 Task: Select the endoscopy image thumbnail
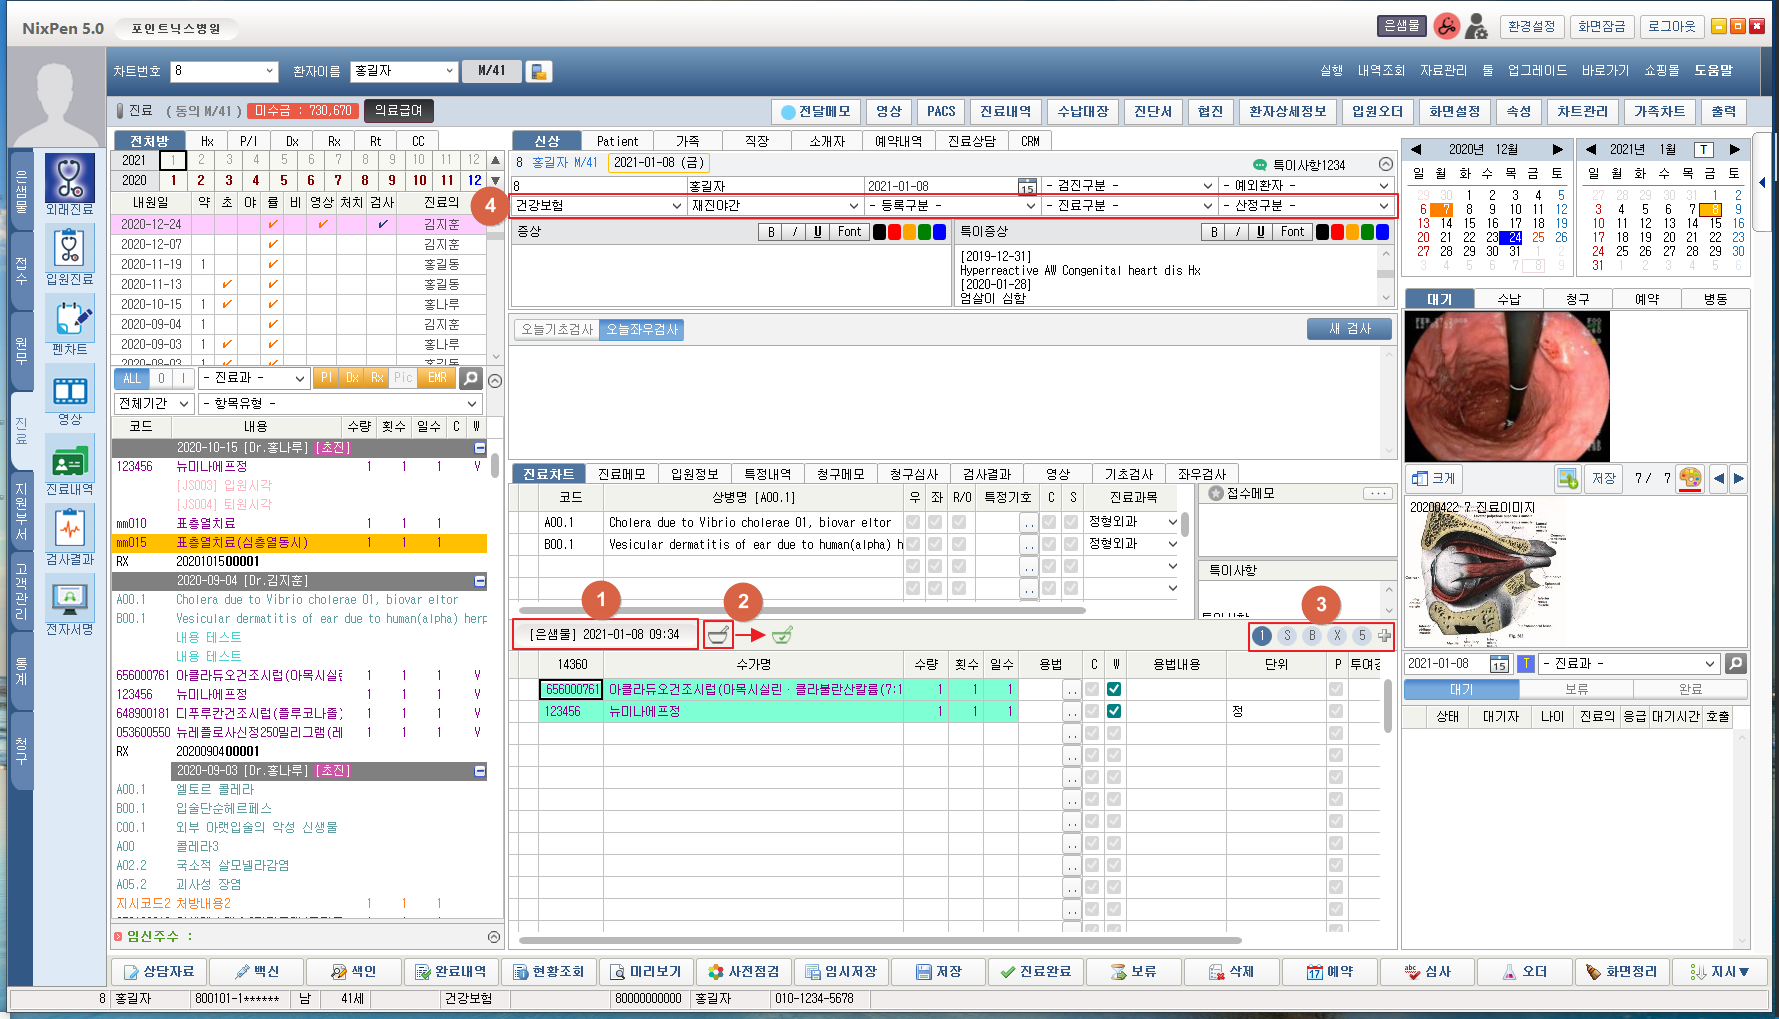click(1506, 386)
